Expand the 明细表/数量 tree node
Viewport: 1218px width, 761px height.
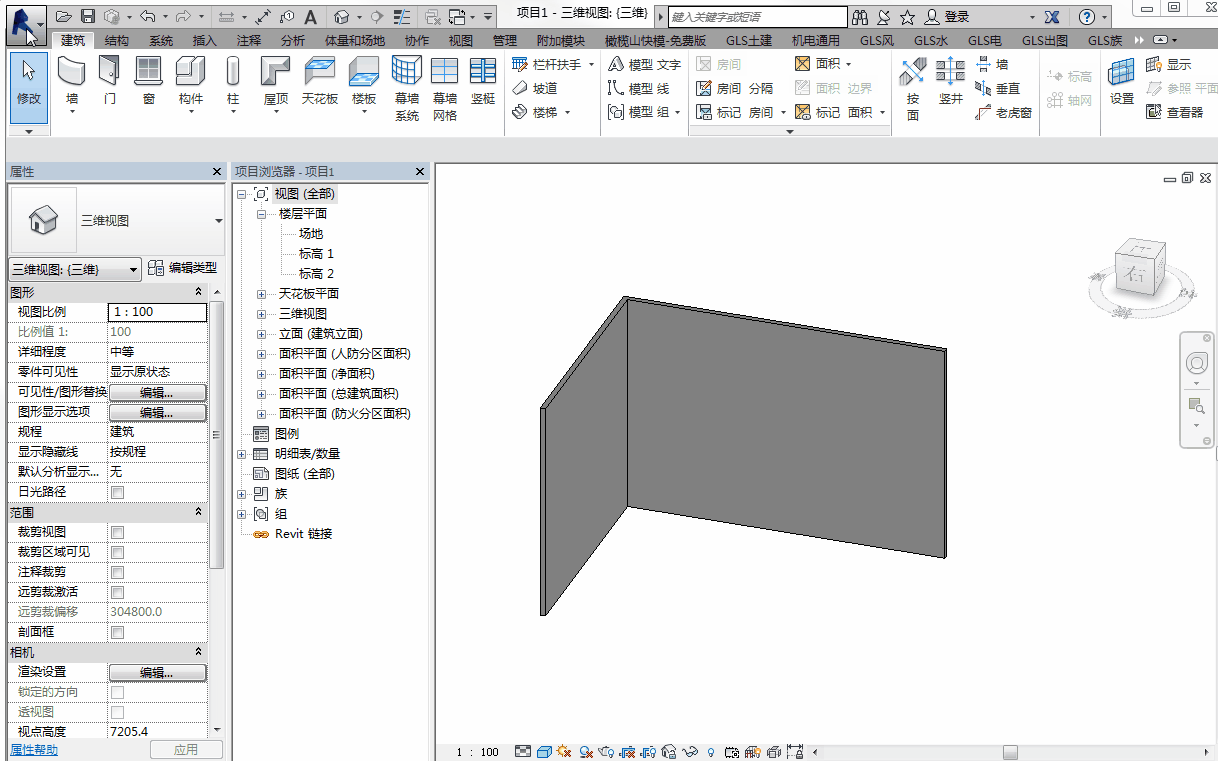pos(242,454)
